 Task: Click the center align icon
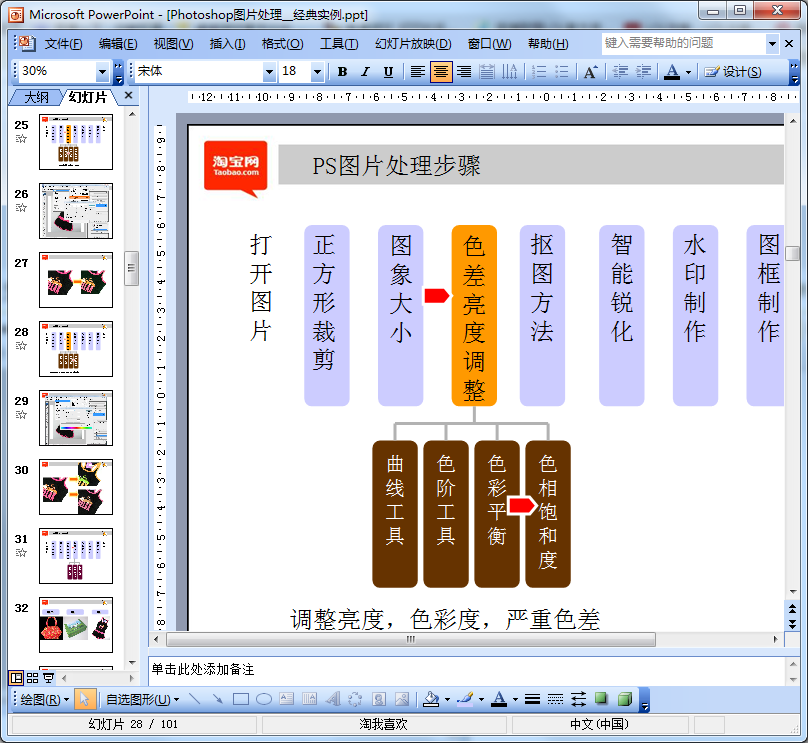pyautogui.click(x=441, y=72)
